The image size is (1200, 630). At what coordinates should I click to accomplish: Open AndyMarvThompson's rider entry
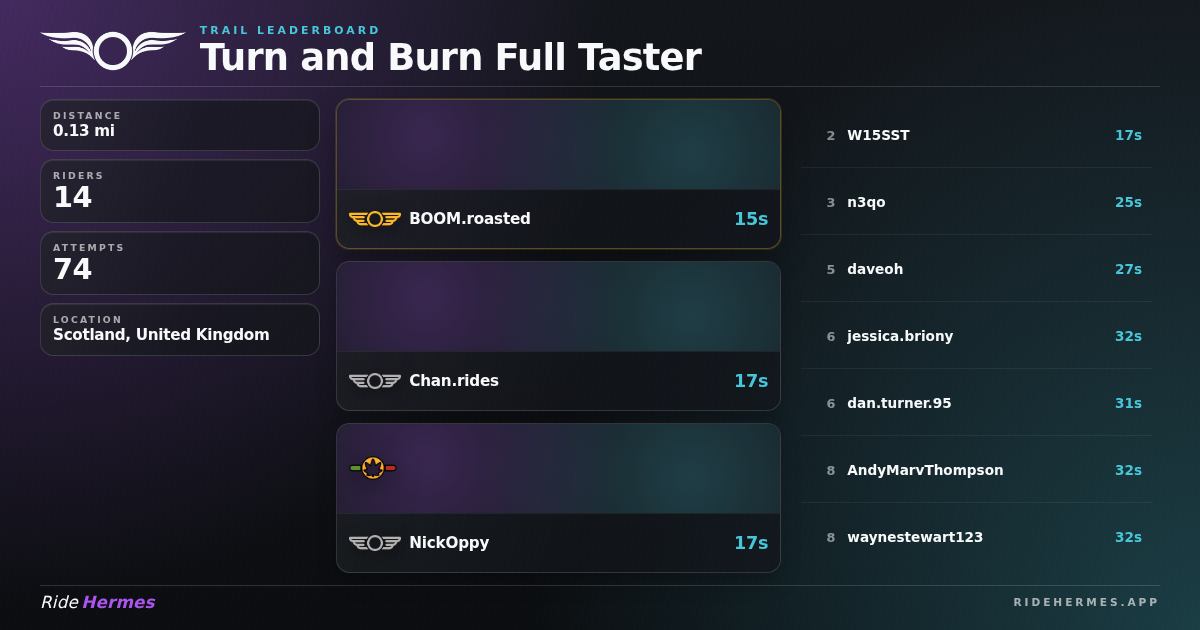click(x=976, y=470)
